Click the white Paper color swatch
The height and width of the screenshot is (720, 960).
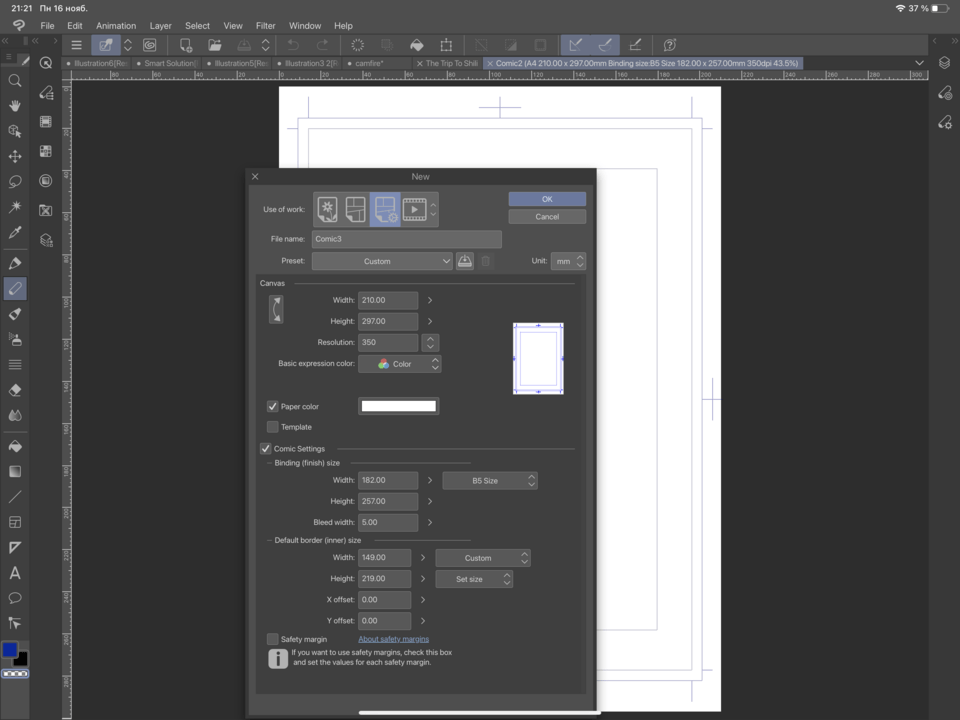398,405
